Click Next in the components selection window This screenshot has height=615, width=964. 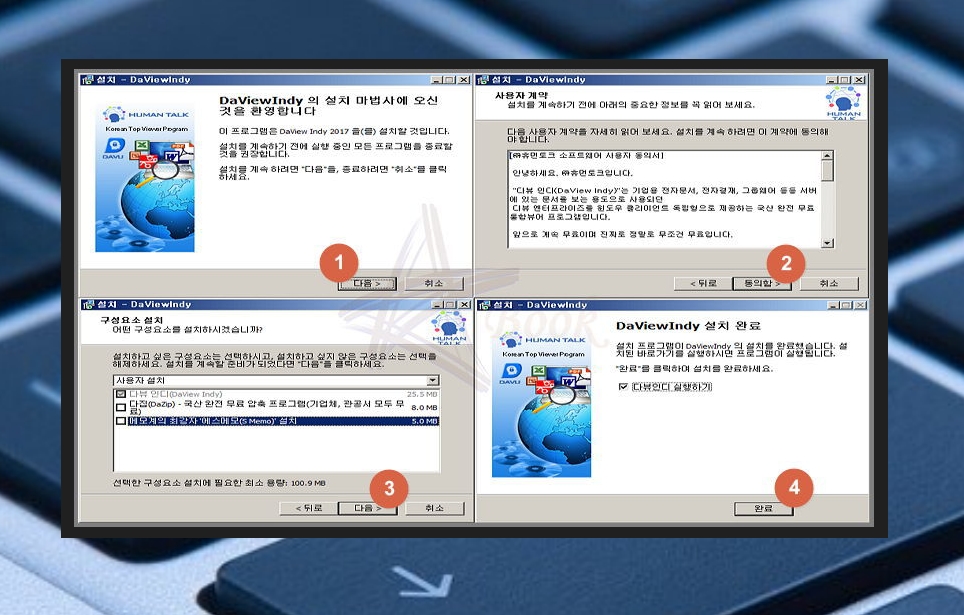[368, 509]
